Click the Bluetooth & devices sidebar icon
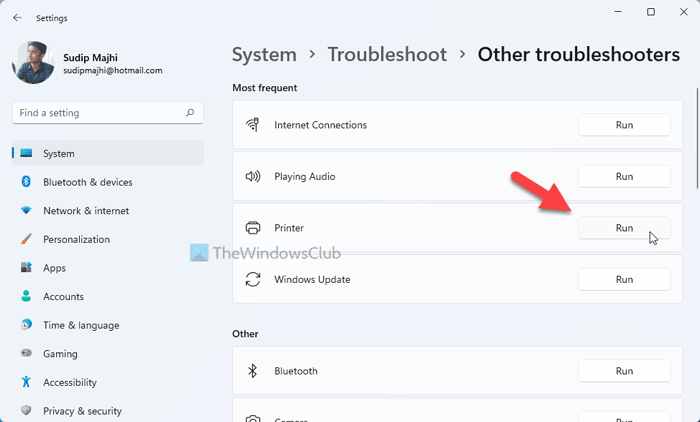Image resolution: width=700 pixels, height=422 pixels. coord(26,181)
